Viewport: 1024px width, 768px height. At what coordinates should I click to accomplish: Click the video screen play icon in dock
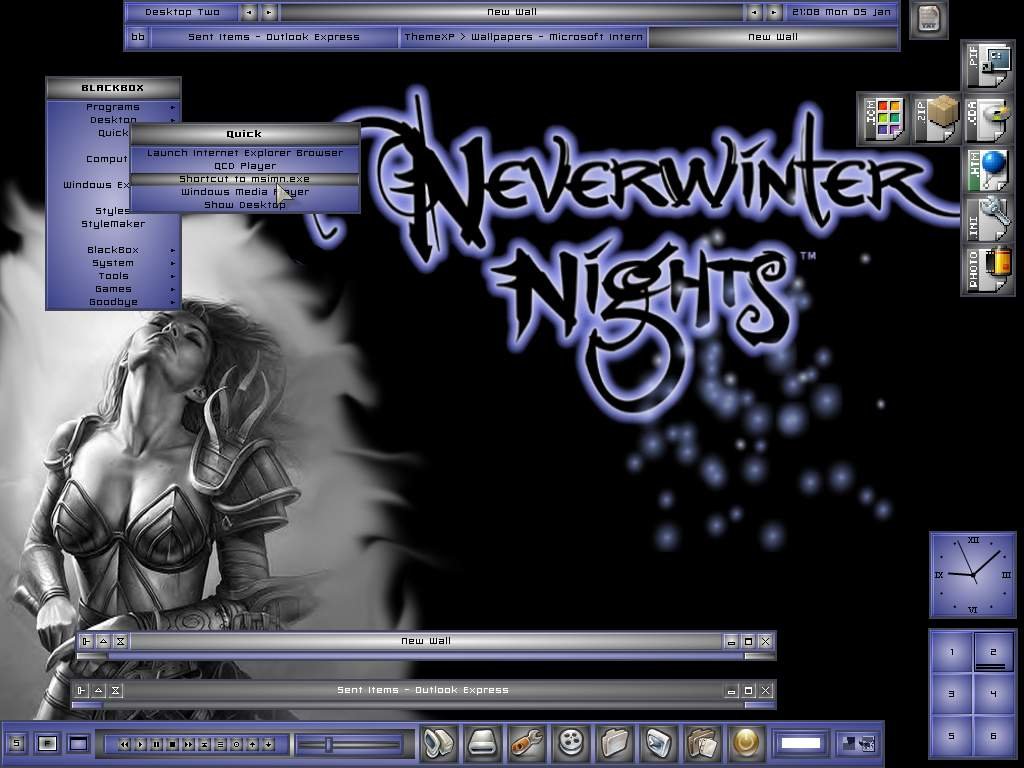pyautogui.click(x=658, y=743)
